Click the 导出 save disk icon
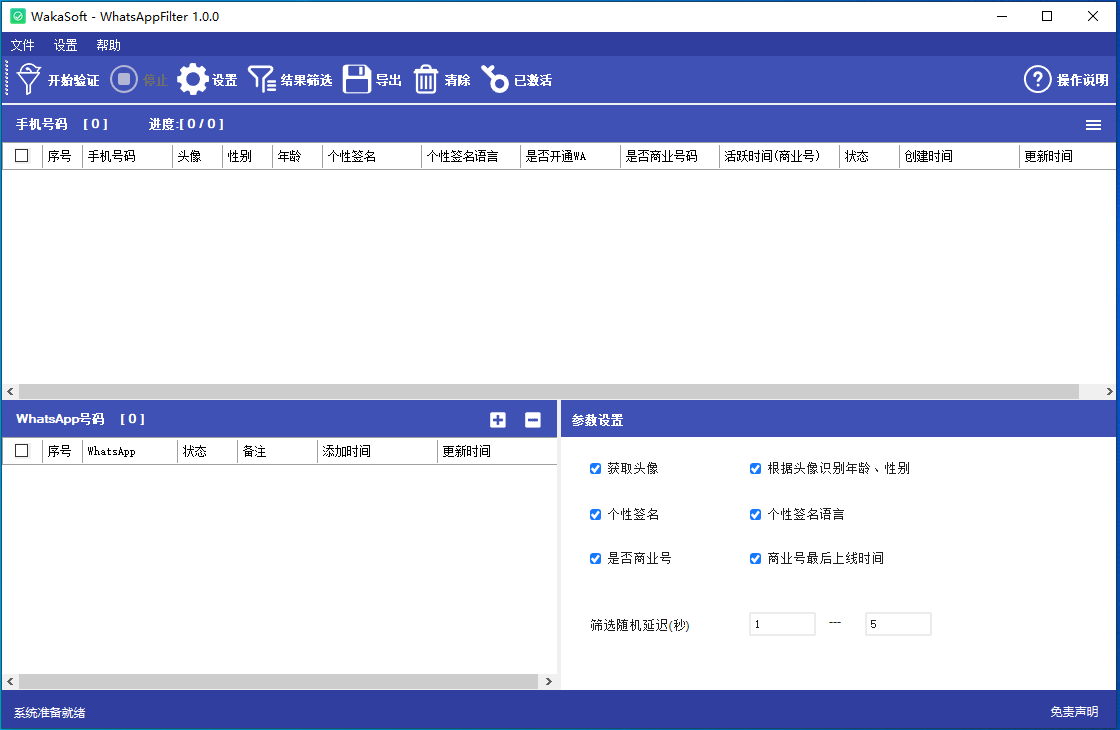 click(357, 80)
